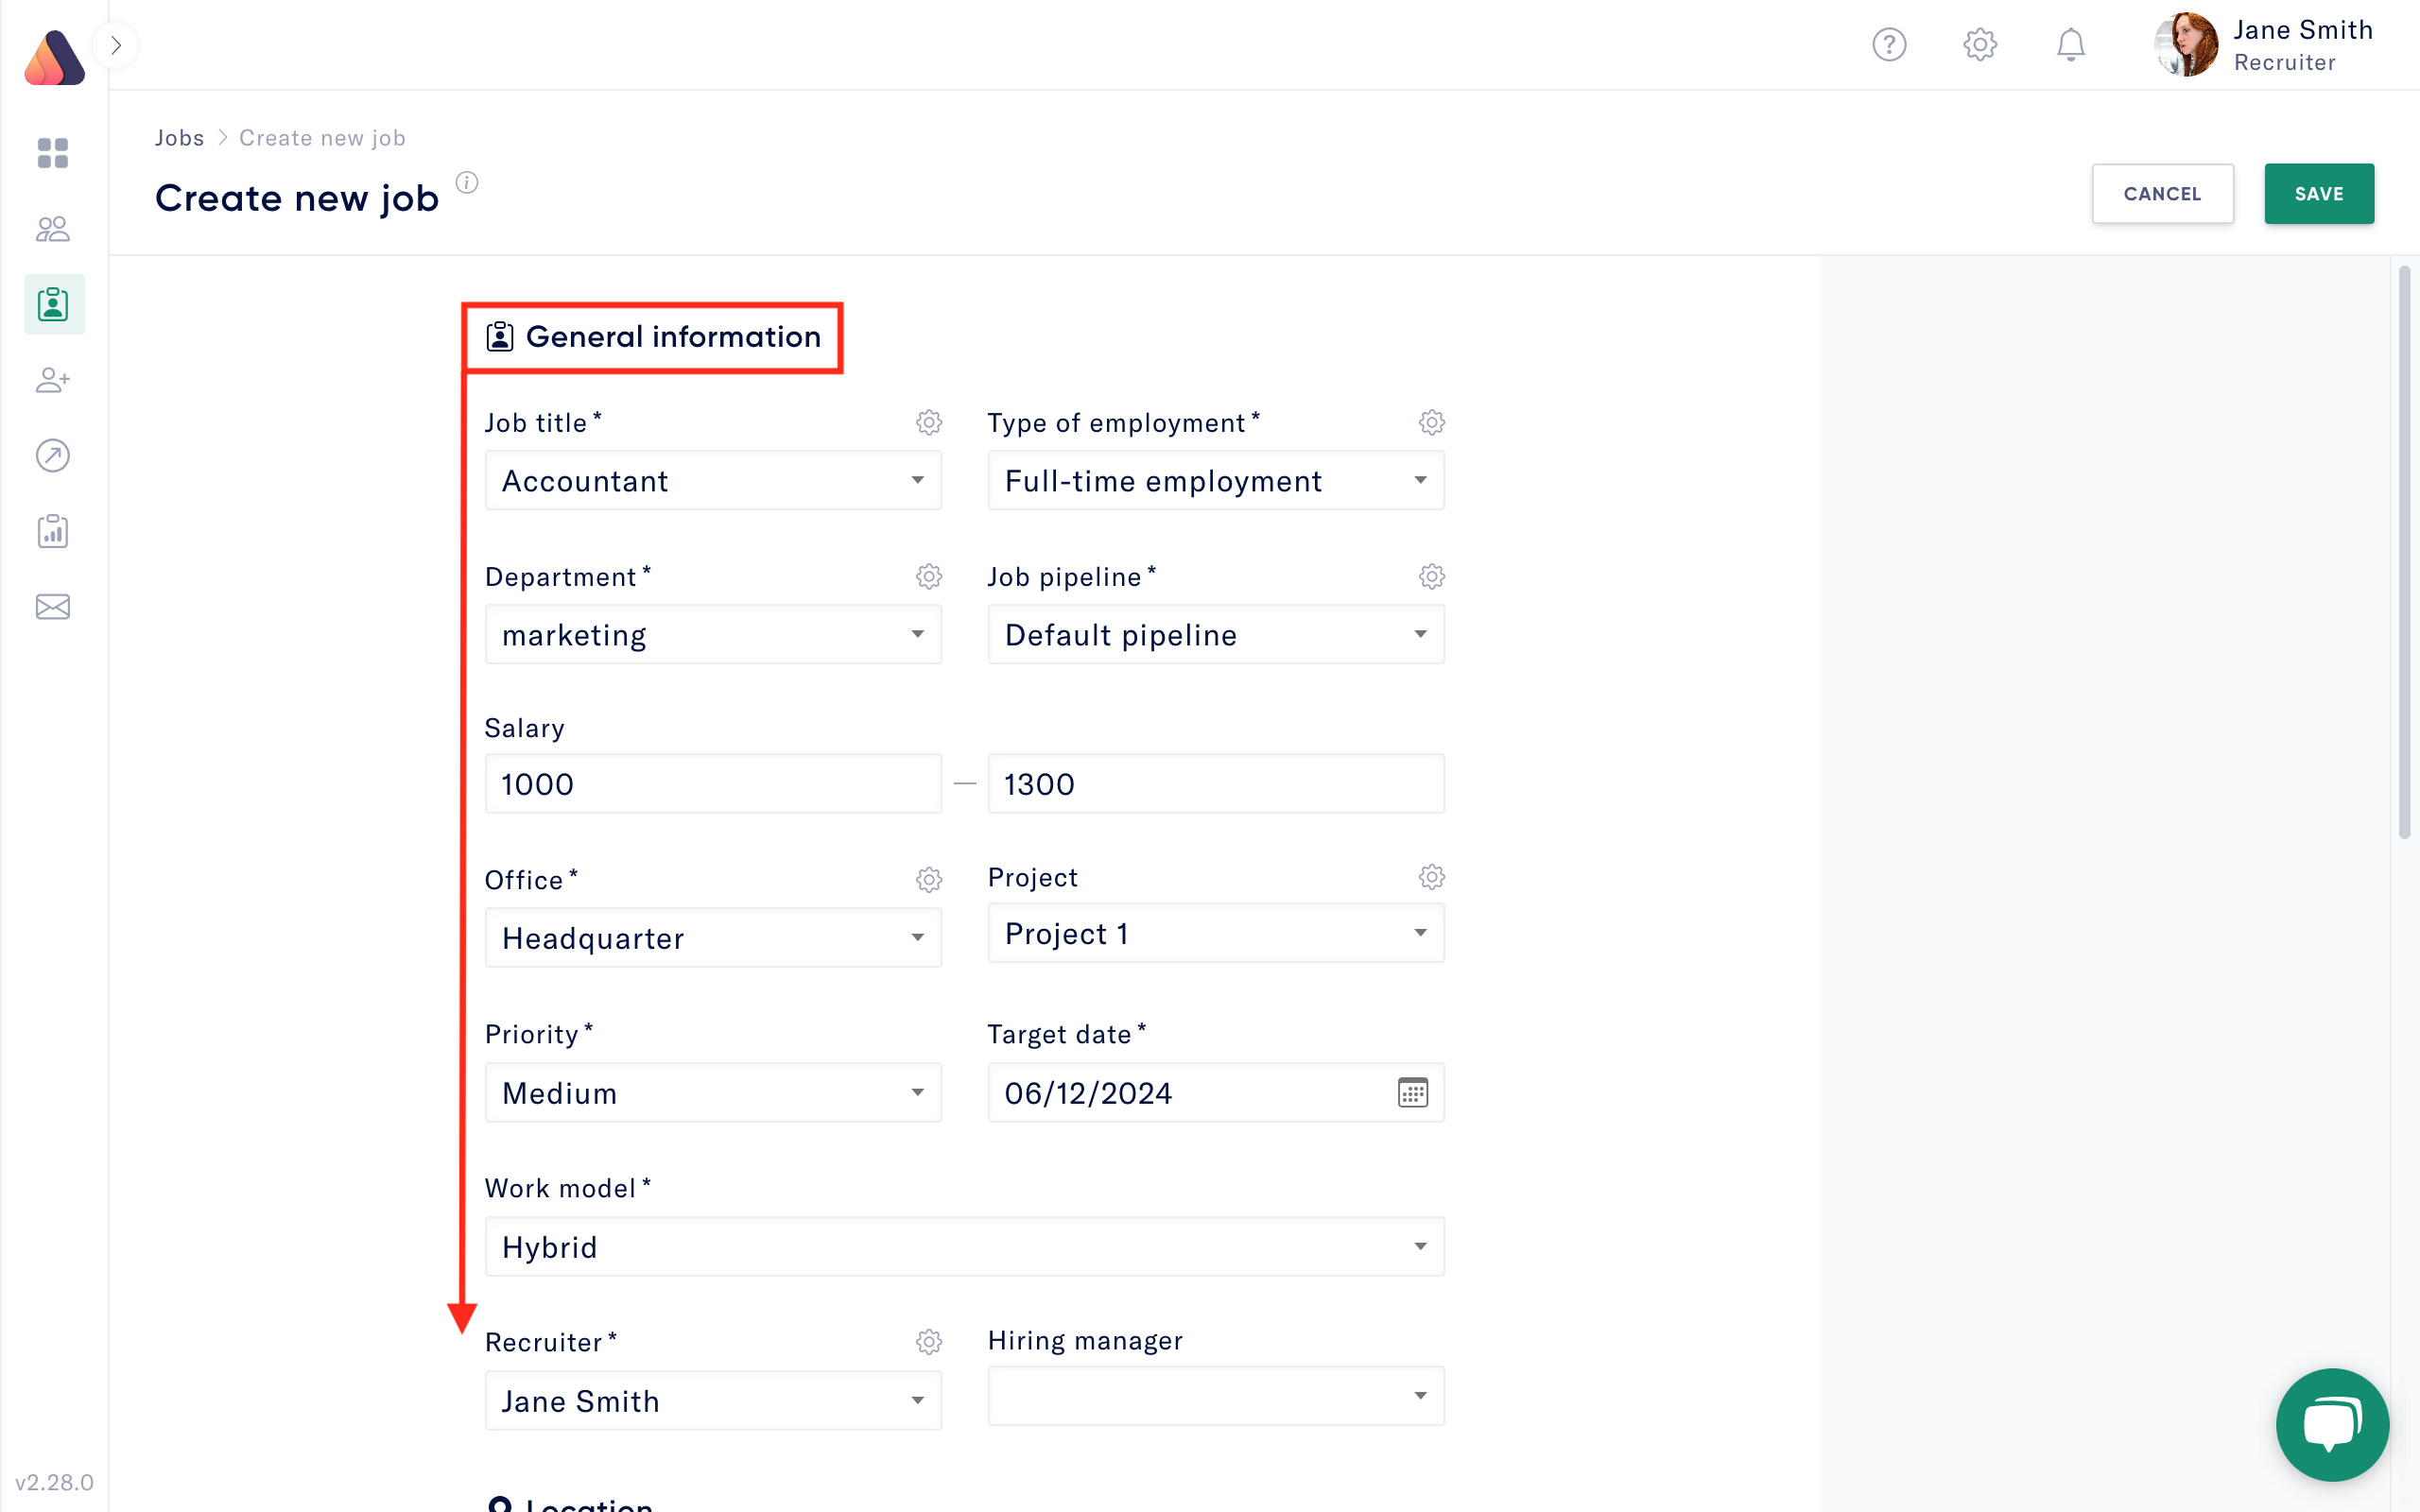
Task: Open the gear icon beside Job title
Action: (929, 422)
